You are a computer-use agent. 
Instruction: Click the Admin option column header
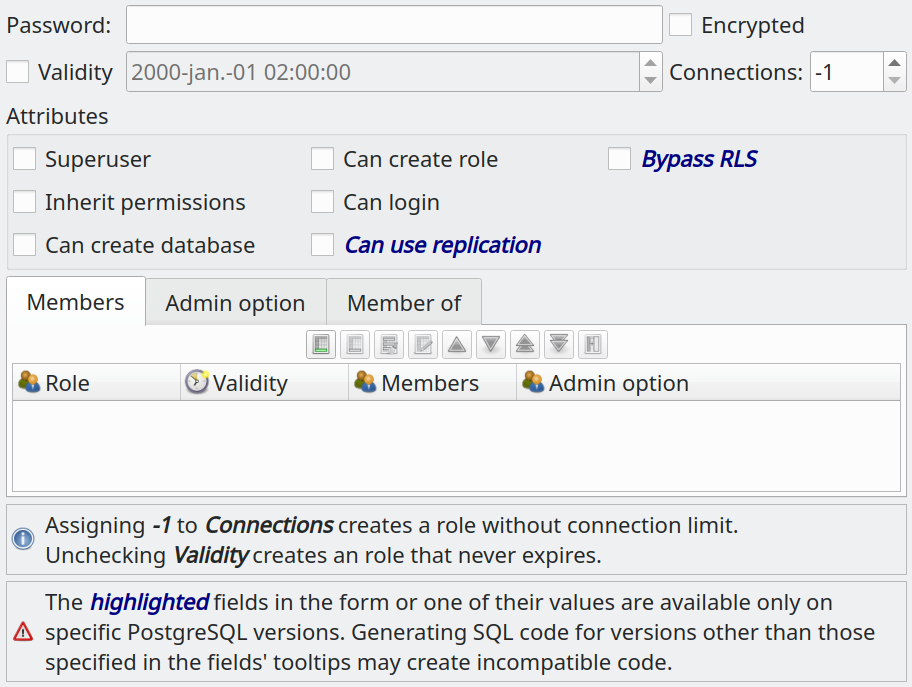(x=708, y=383)
